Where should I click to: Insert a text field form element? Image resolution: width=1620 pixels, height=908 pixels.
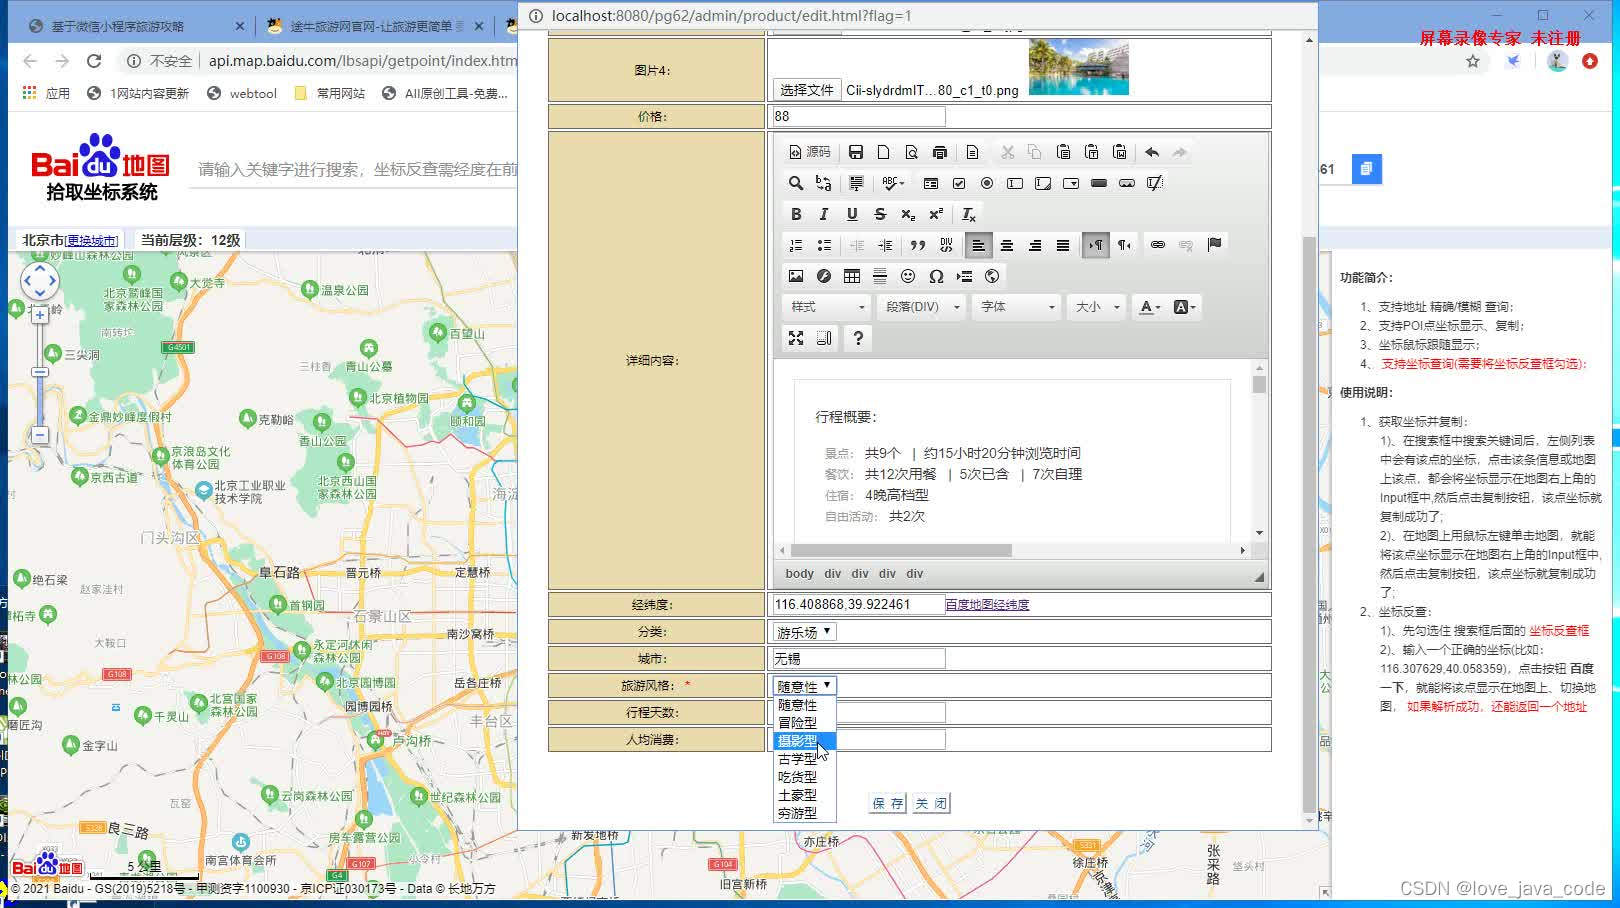(1015, 183)
